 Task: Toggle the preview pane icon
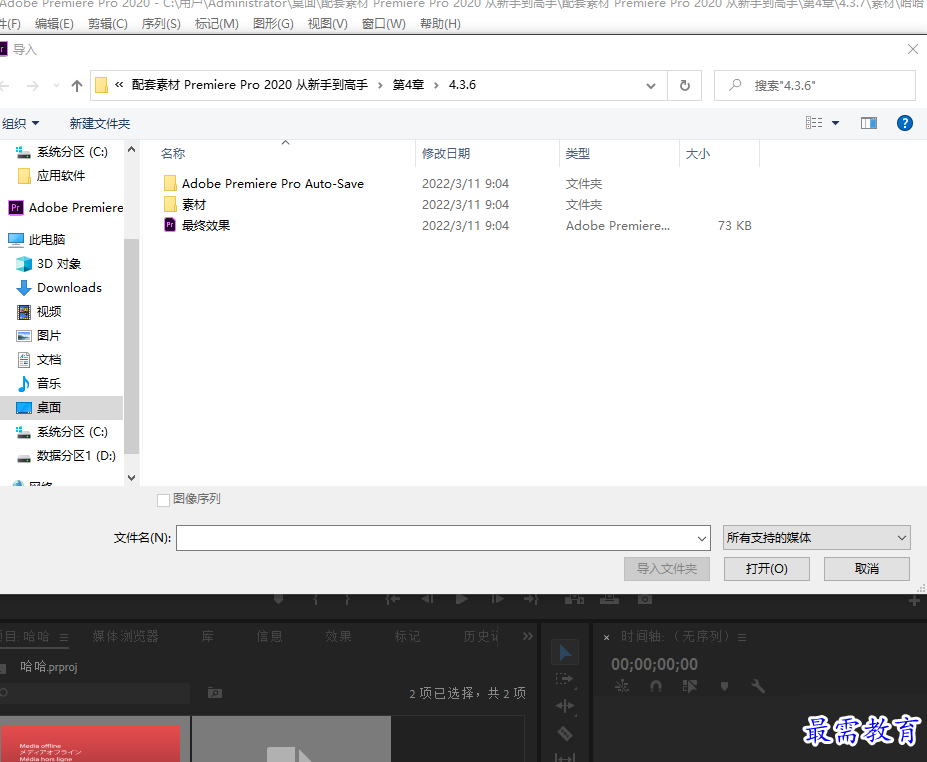[868, 123]
